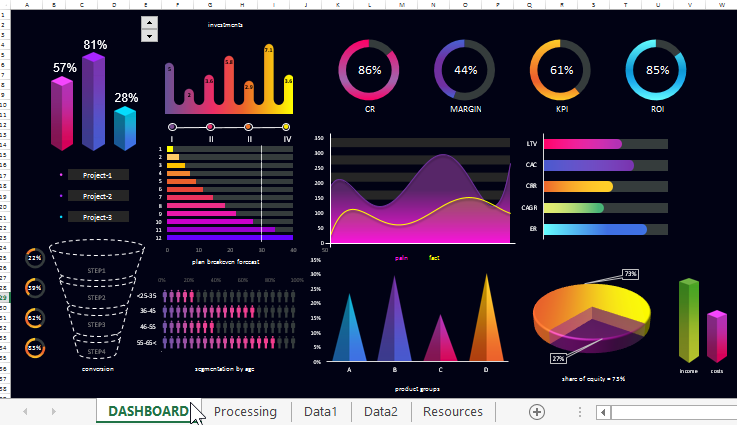Click the spin button down arrow
Image resolution: width=737 pixels, height=425 pixels.
(150, 36)
